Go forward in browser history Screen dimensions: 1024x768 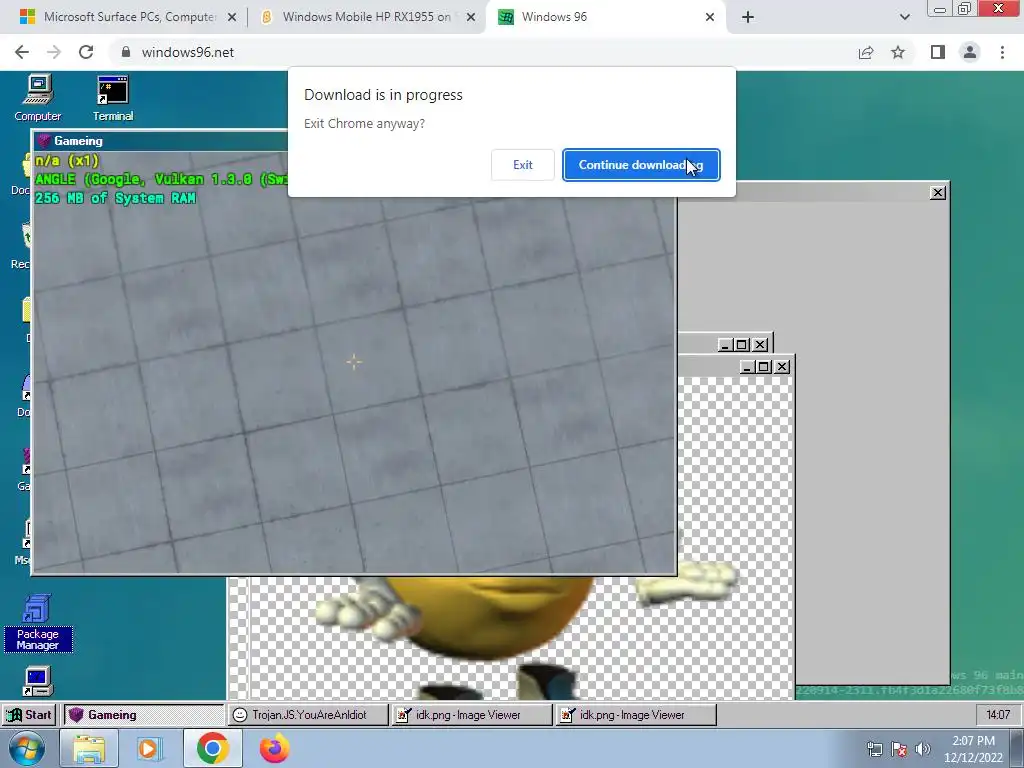point(54,52)
